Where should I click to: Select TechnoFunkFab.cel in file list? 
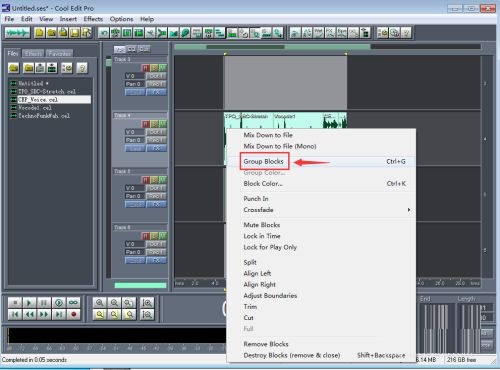click(44, 116)
